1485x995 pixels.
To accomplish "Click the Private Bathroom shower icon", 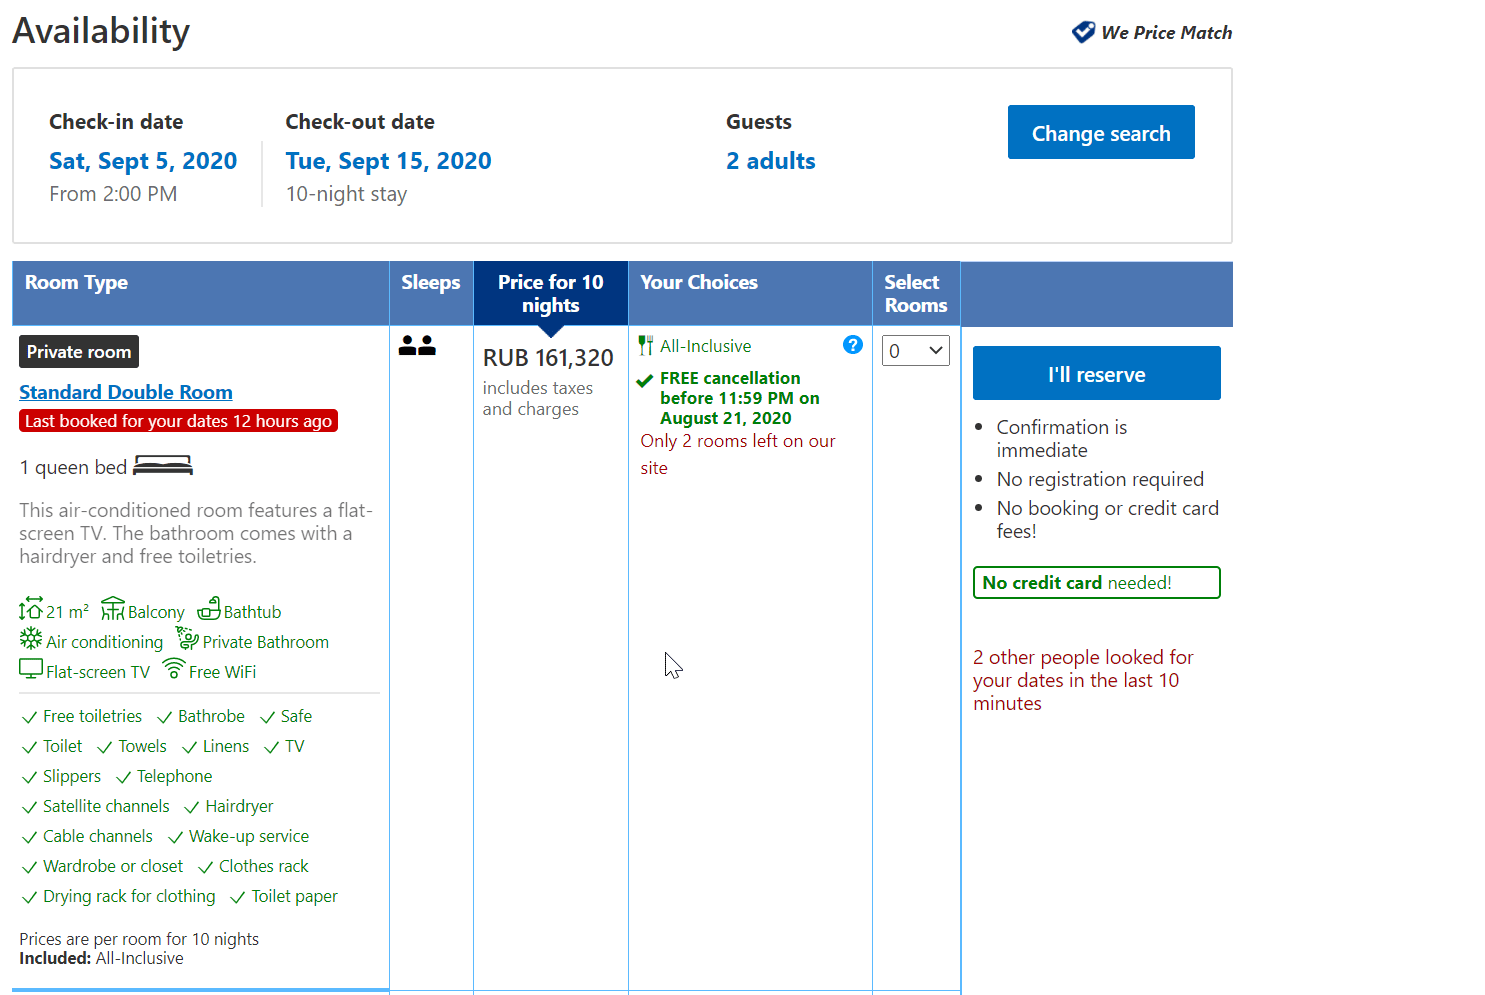I will pyautogui.click(x=187, y=638).
